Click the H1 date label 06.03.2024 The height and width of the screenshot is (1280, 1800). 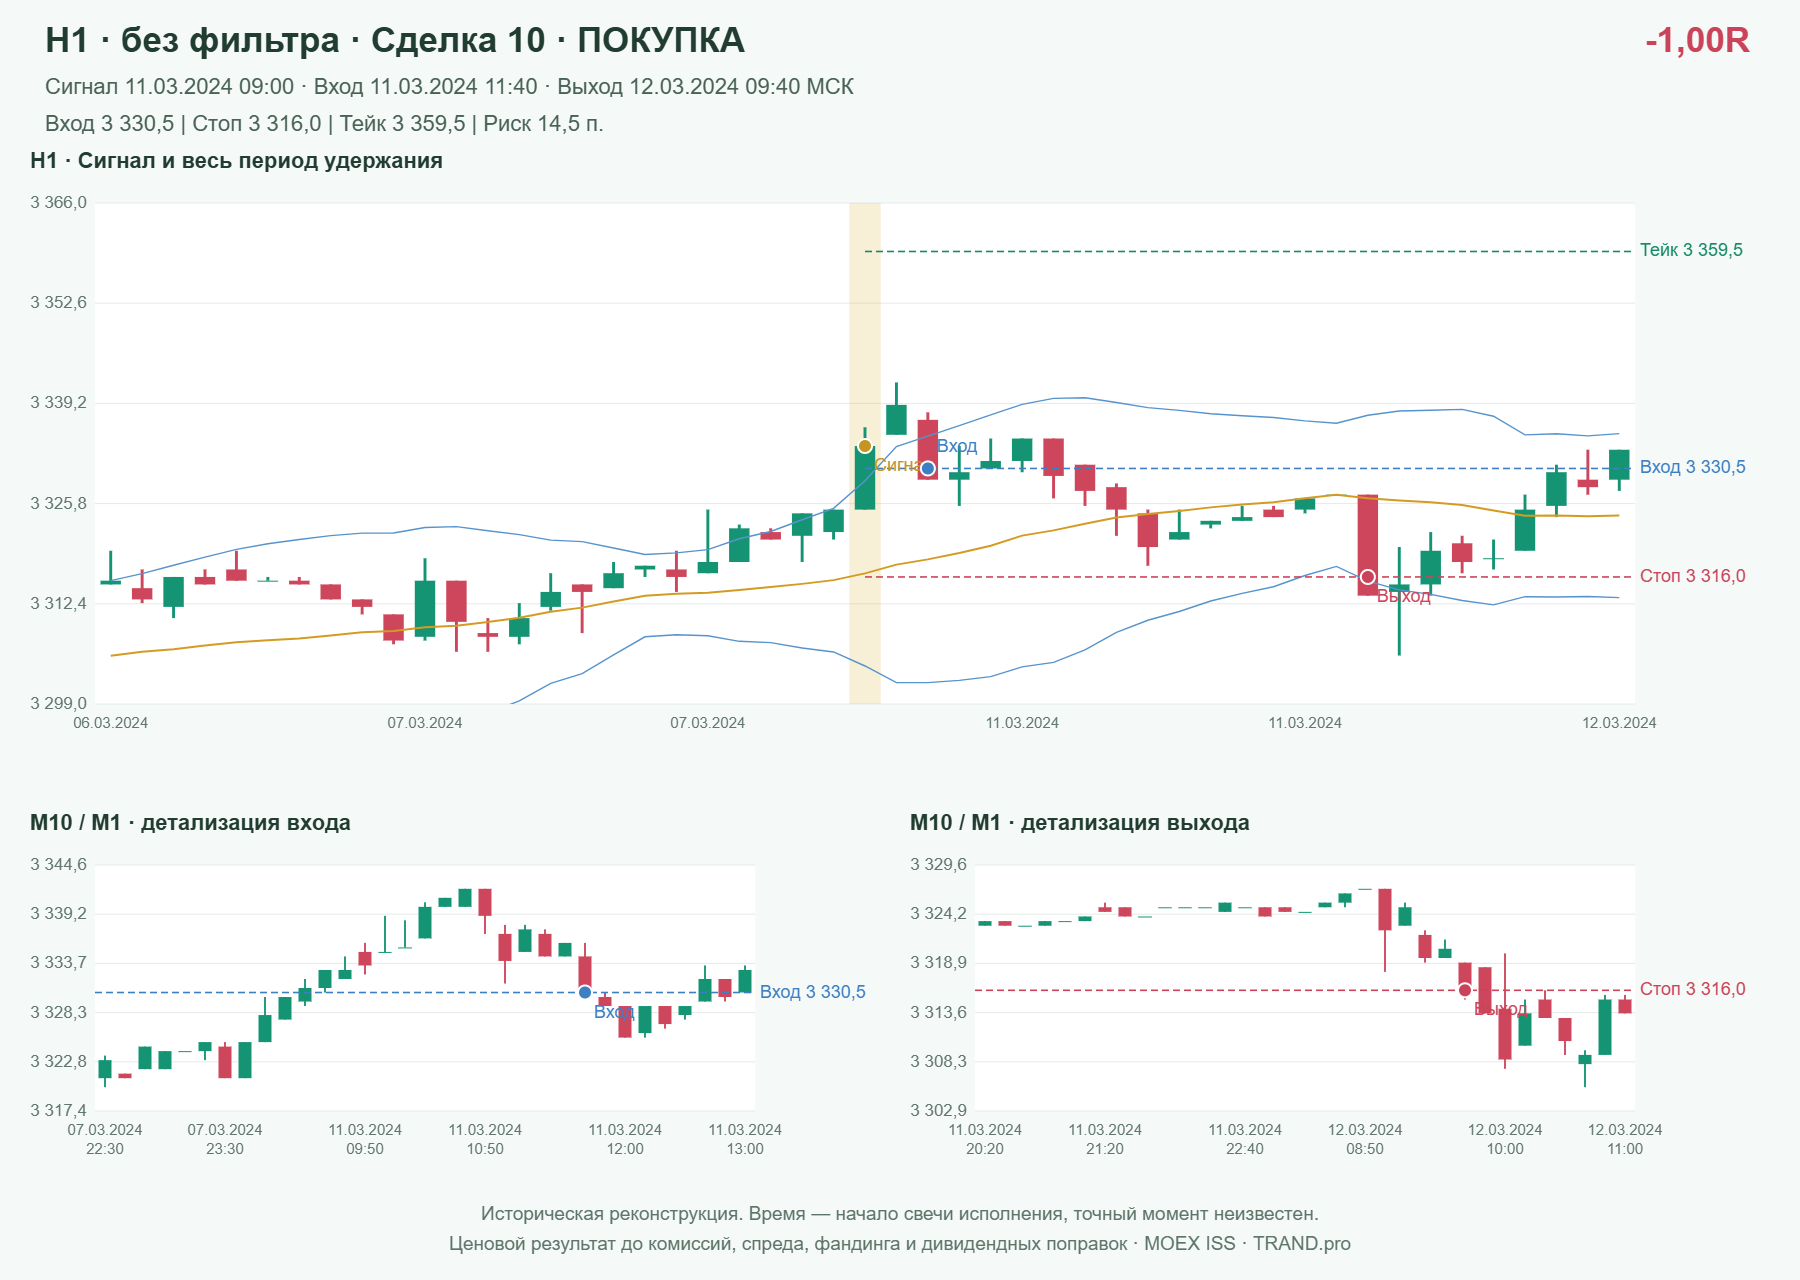pos(111,723)
